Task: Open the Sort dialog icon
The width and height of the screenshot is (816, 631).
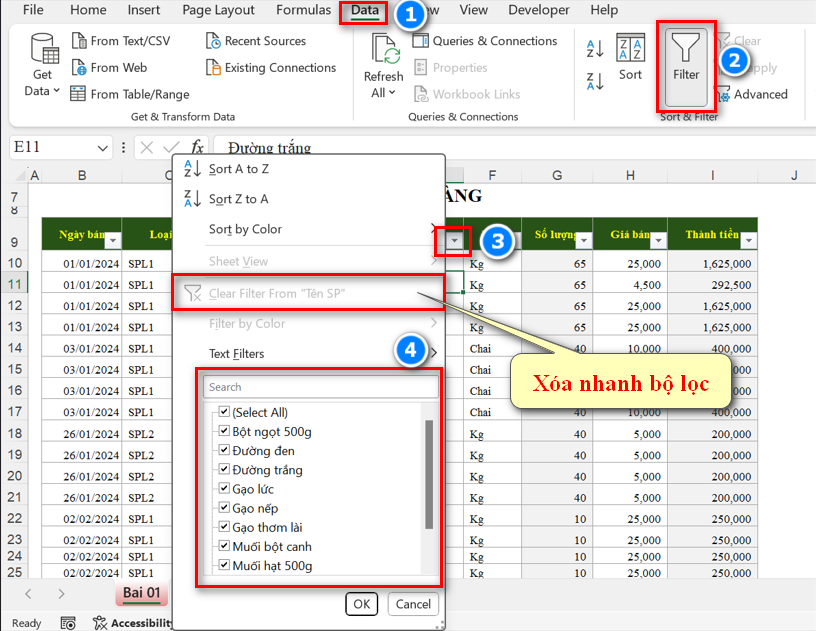Action: [630, 48]
